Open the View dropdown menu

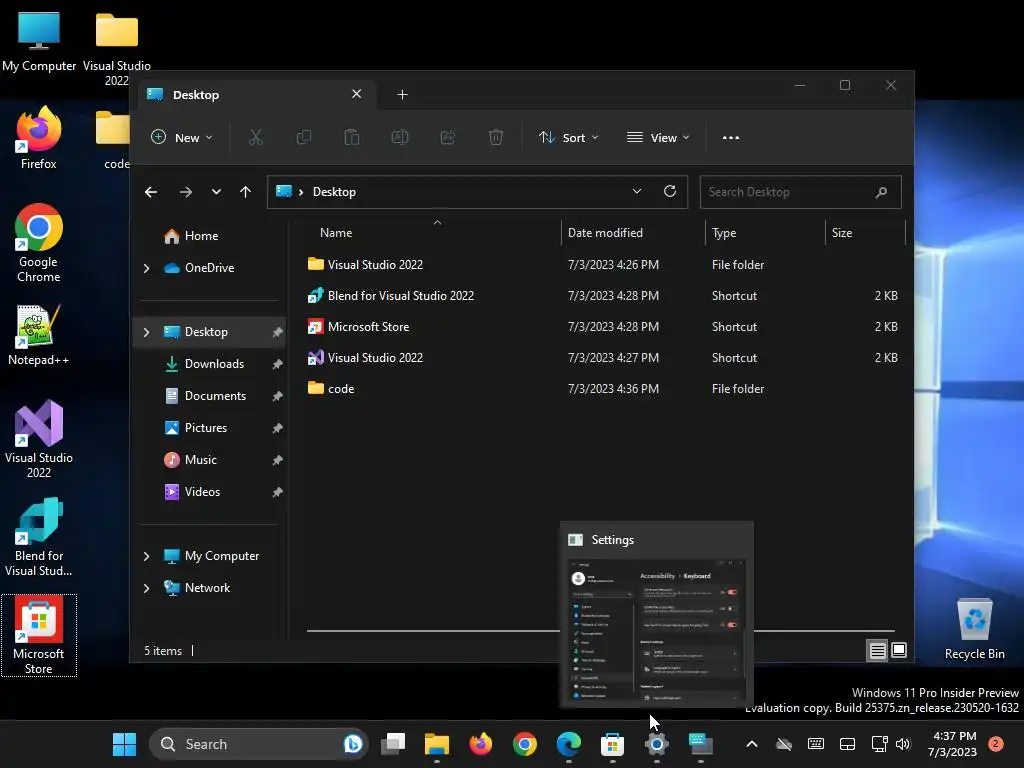(x=658, y=137)
